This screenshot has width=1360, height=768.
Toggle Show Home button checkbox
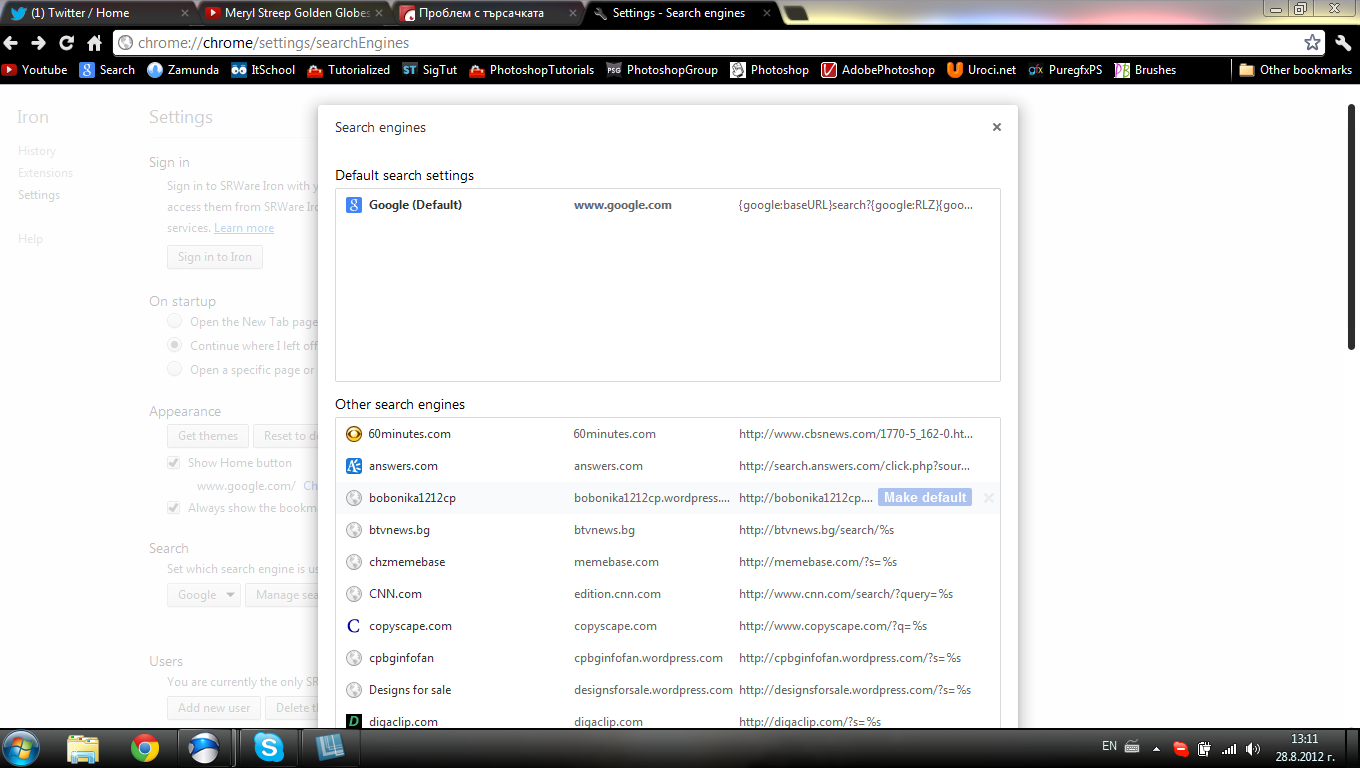point(174,463)
